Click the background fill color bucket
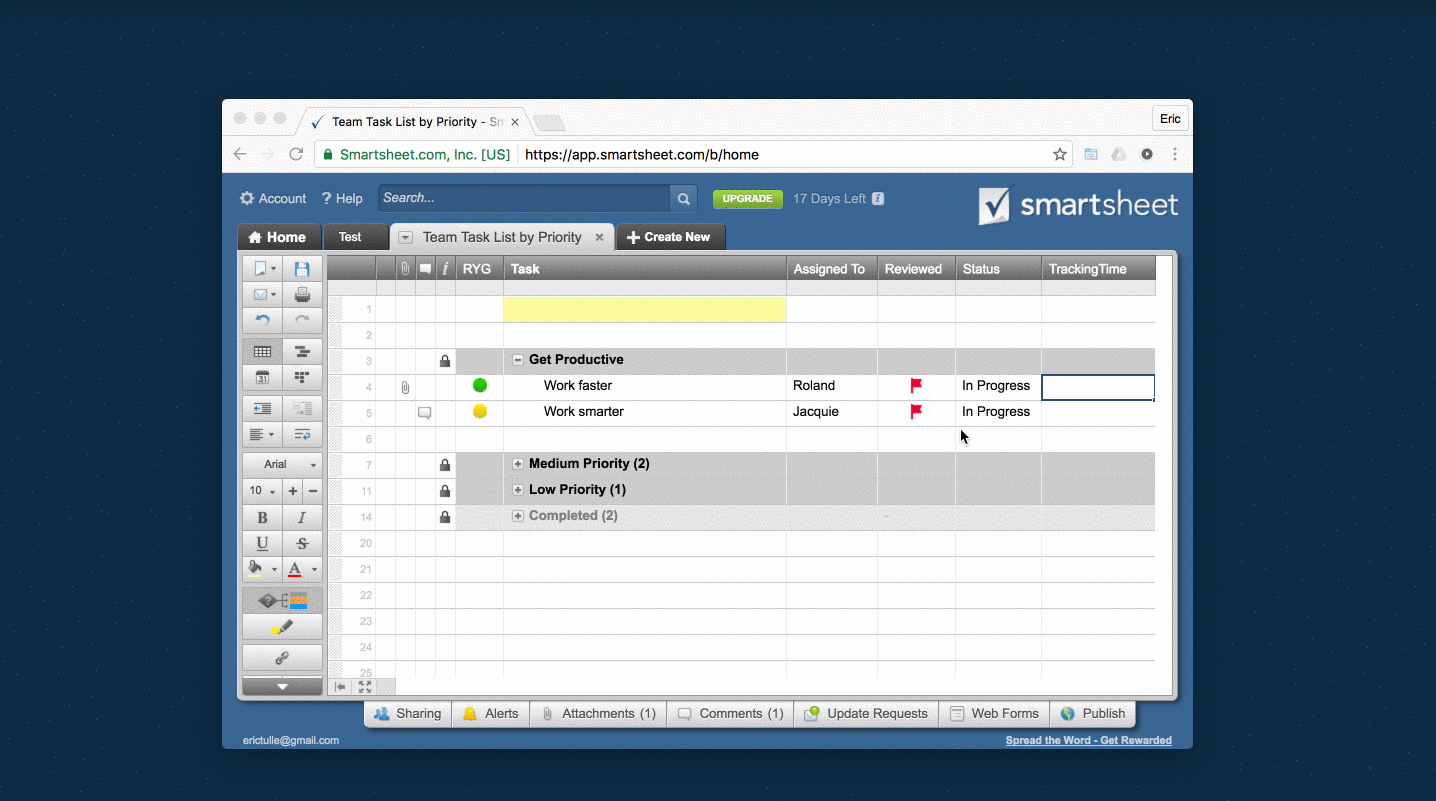 pyautogui.click(x=255, y=569)
